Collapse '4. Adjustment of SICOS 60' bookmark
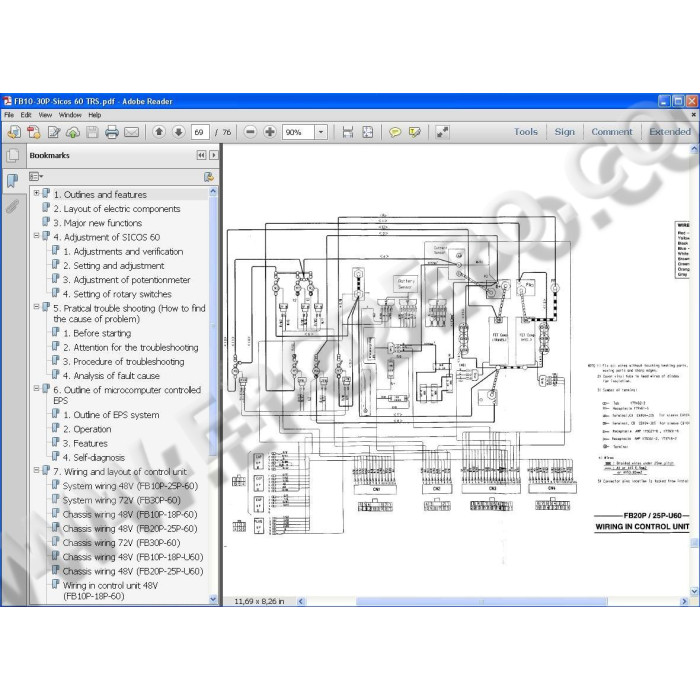This screenshot has width=700, height=700. click(37, 236)
